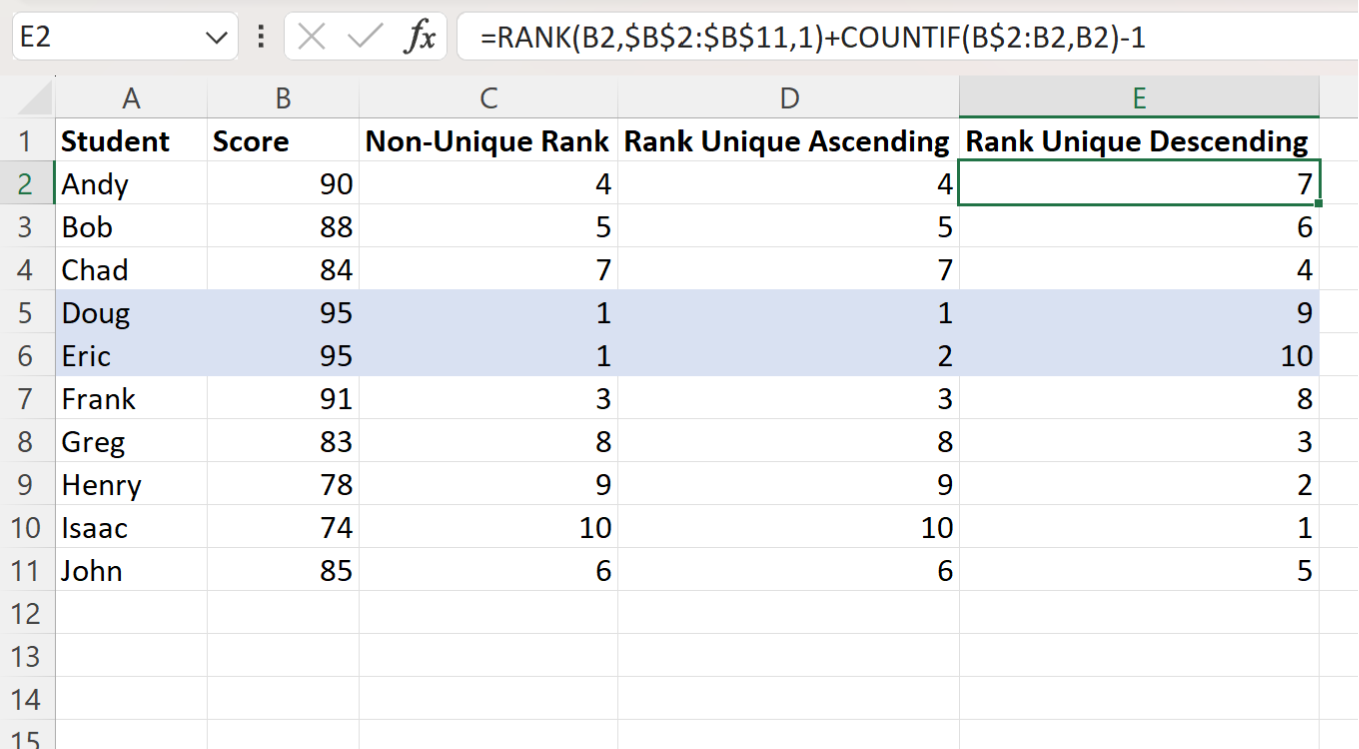Click the formula bar options dots
This screenshot has height=749, width=1359.
point(261,38)
